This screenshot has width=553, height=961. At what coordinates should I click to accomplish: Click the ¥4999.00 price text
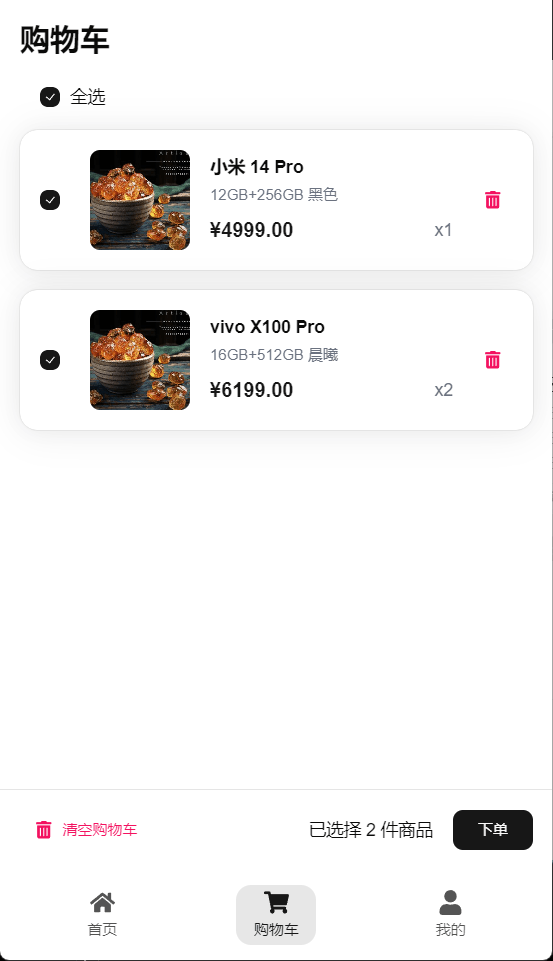[x=251, y=230]
